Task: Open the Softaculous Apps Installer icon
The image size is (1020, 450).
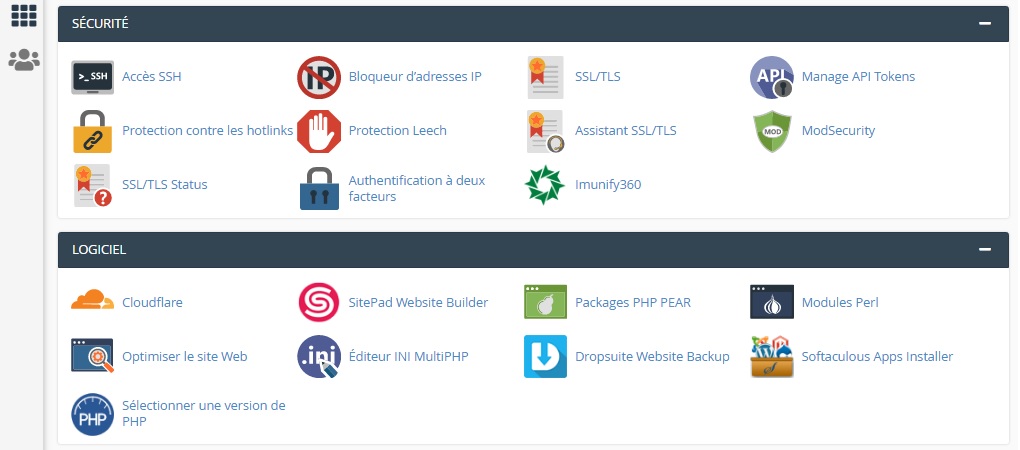Action: click(772, 356)
